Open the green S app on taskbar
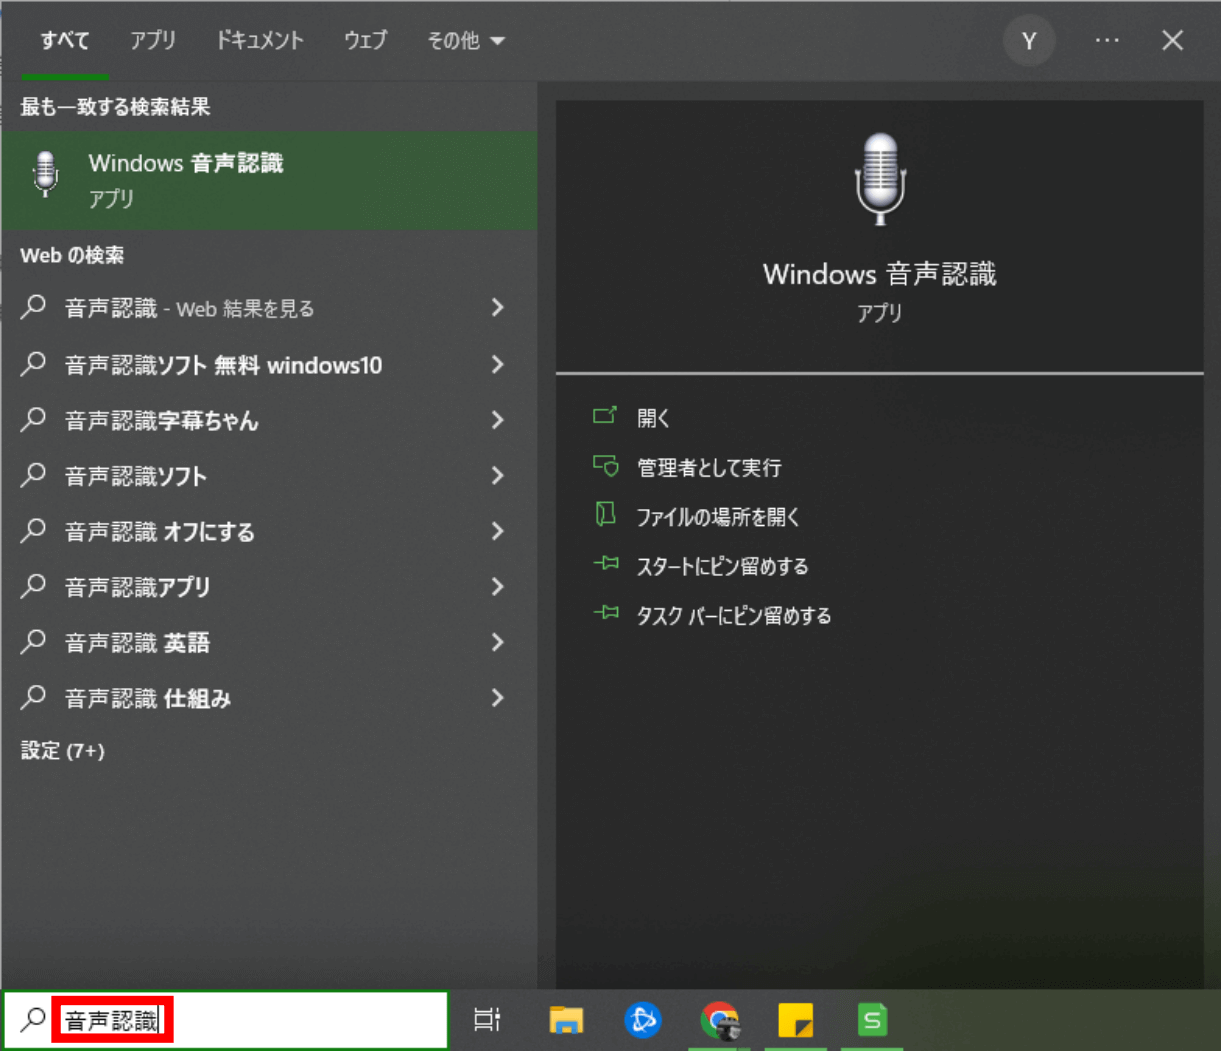The height and width of the screenshot is (1052, 1222). 873,1020
